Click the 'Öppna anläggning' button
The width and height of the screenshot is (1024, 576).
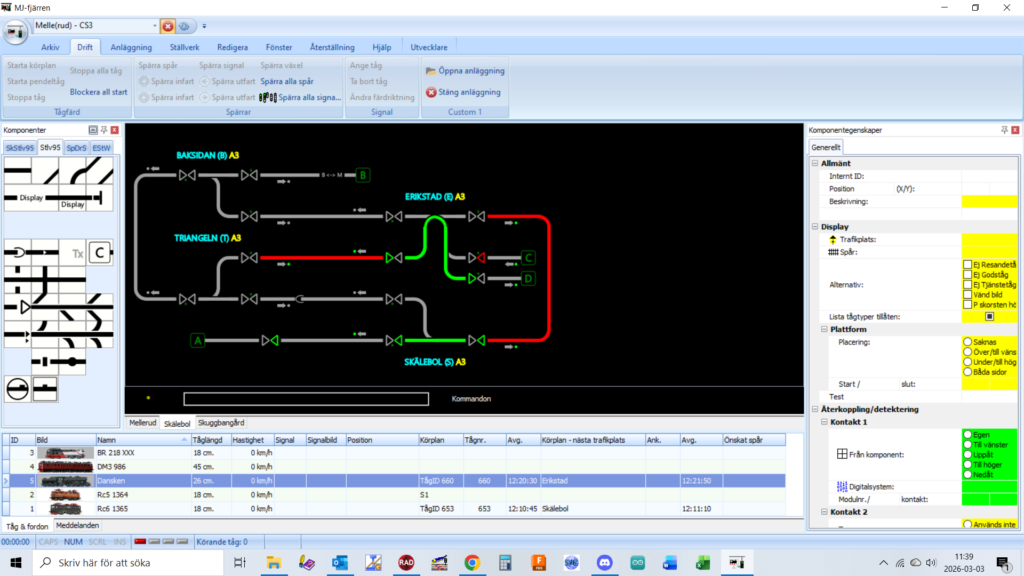464,71
